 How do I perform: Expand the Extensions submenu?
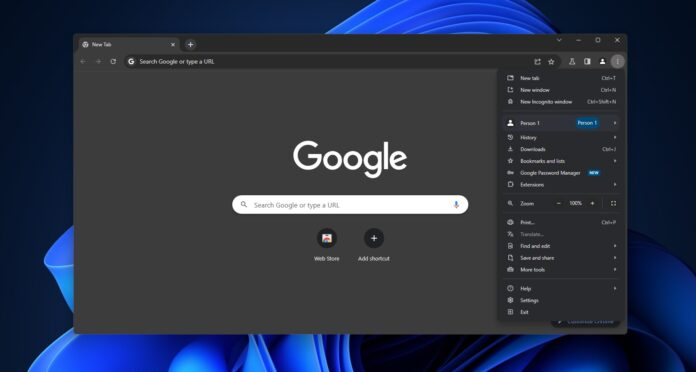coord(562,185)
